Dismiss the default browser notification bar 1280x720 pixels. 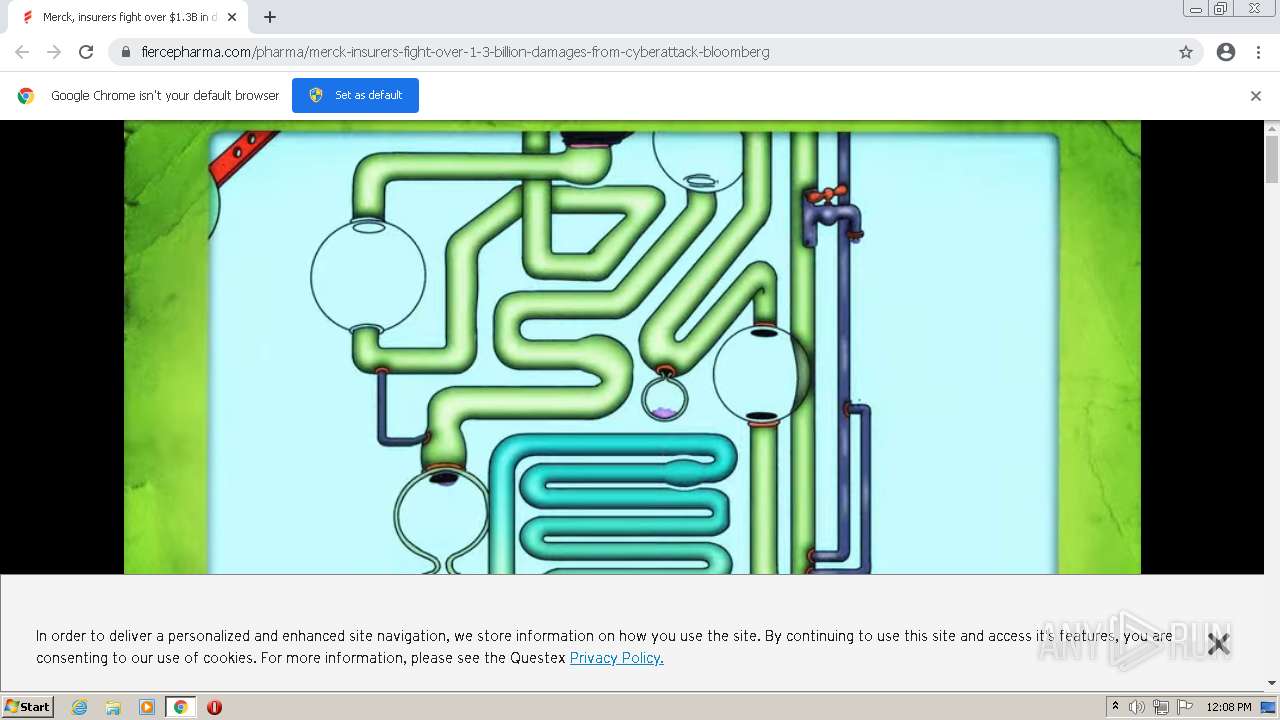point(1256,96)
